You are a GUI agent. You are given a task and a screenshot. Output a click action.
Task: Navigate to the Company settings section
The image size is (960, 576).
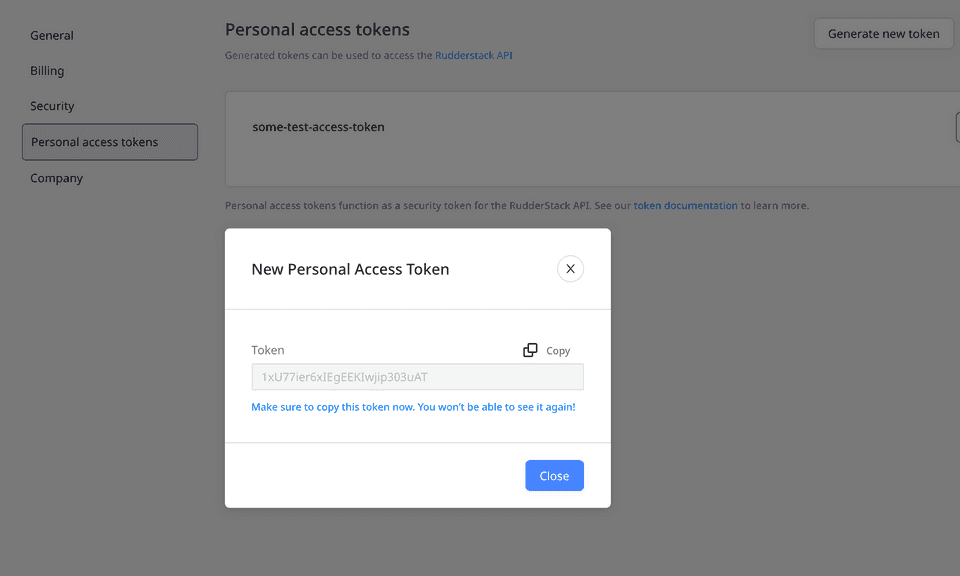56,177
